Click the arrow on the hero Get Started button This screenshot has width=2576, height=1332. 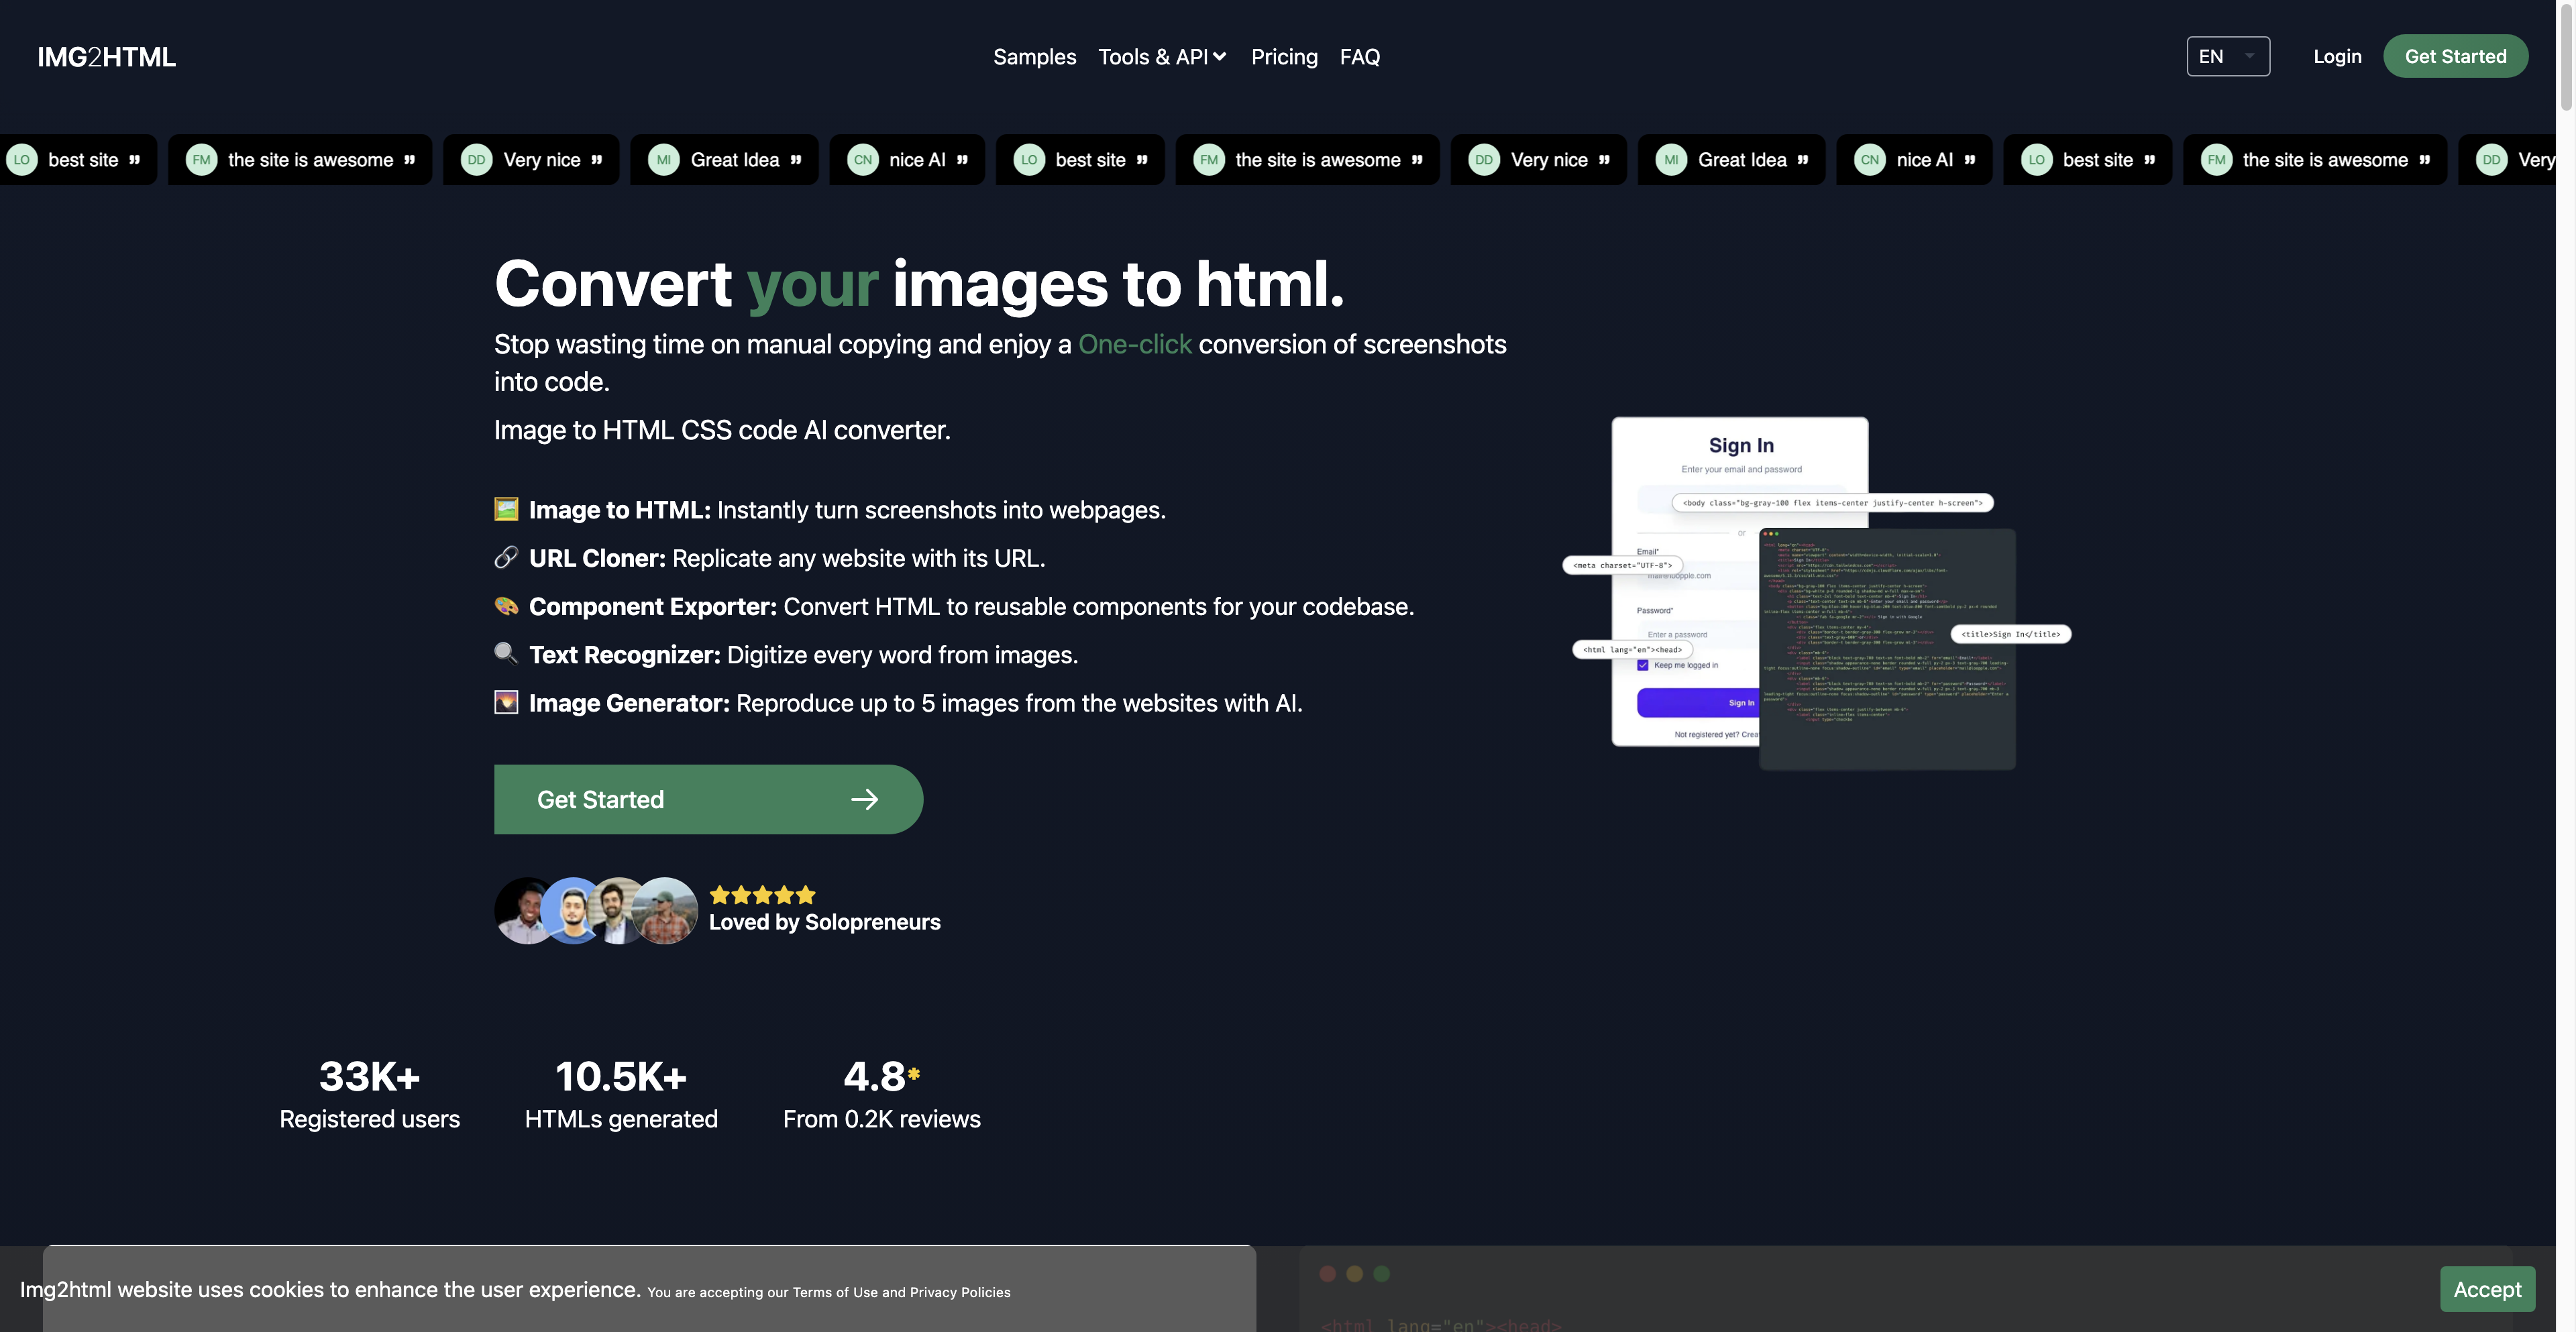click(864, 799)
